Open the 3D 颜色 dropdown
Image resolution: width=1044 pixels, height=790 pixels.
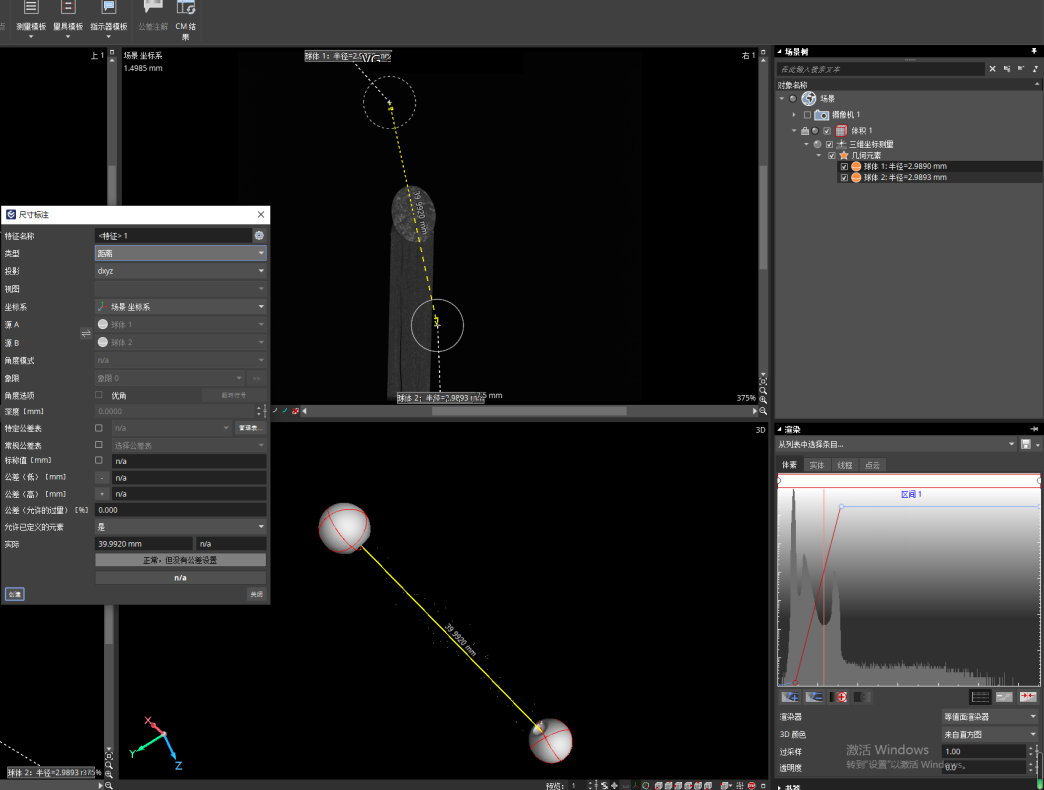pos(990,734)
